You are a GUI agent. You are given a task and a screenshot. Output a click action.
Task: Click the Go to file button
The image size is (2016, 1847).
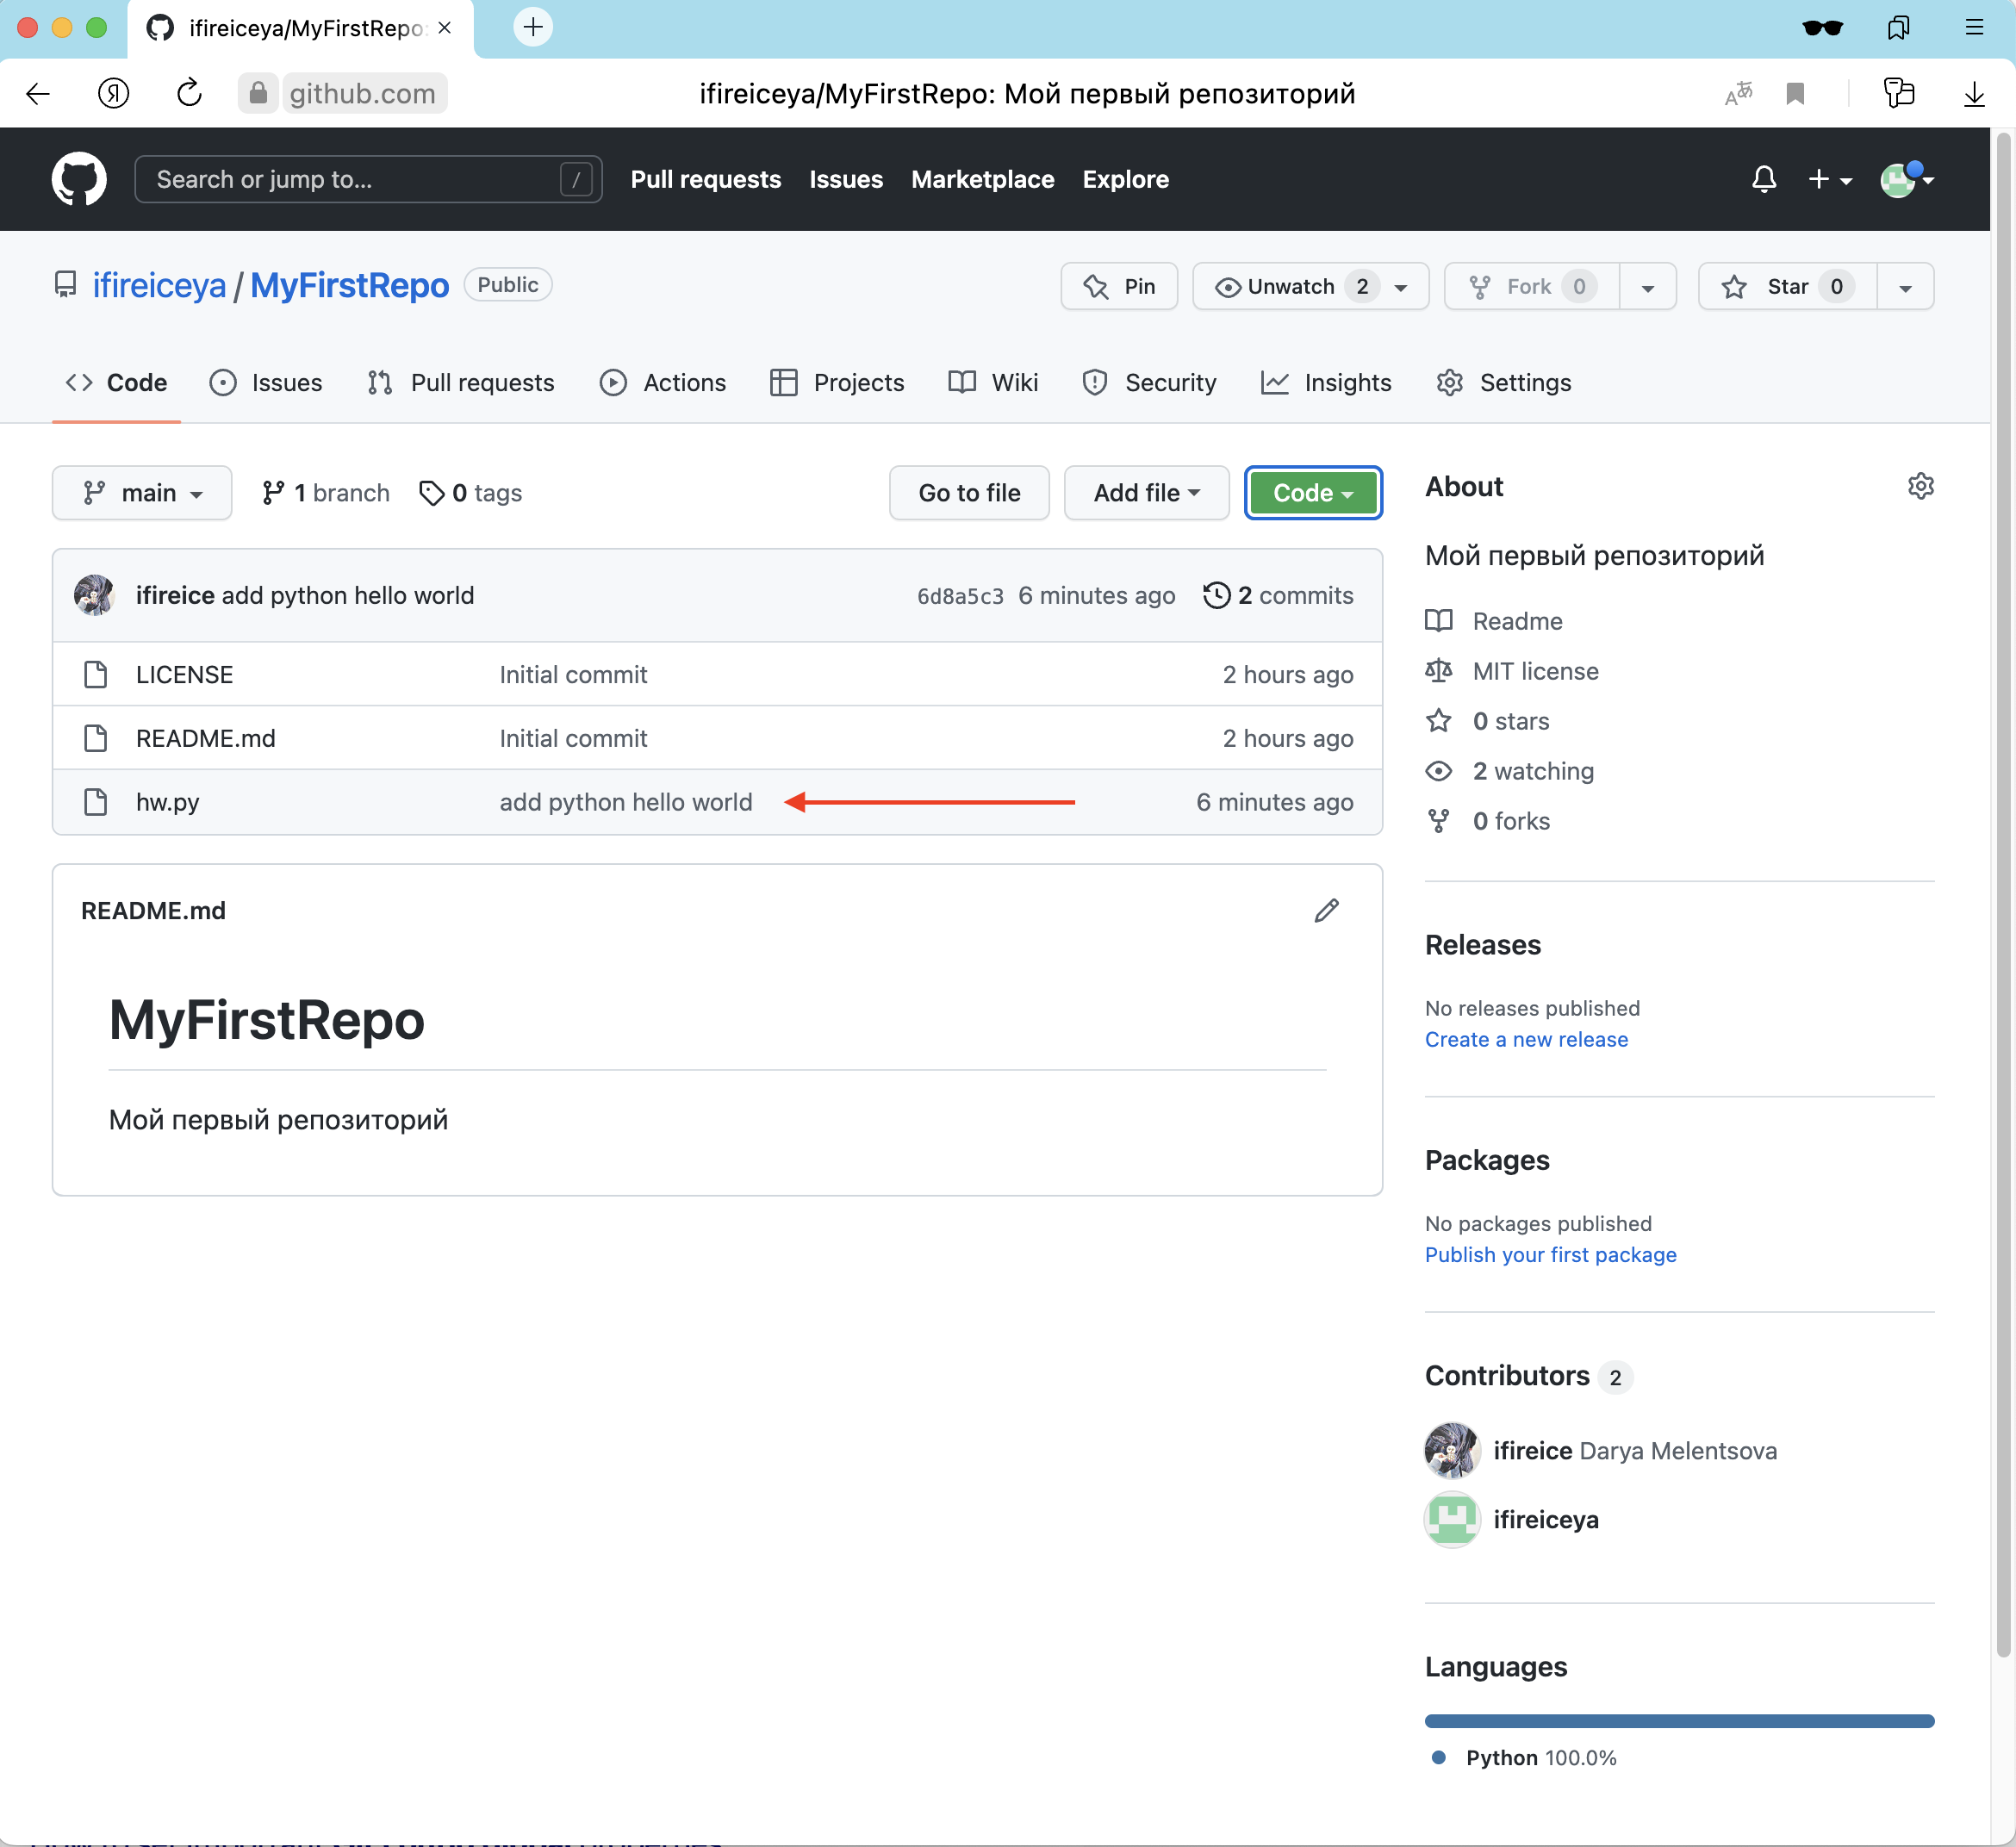[968, 493]
